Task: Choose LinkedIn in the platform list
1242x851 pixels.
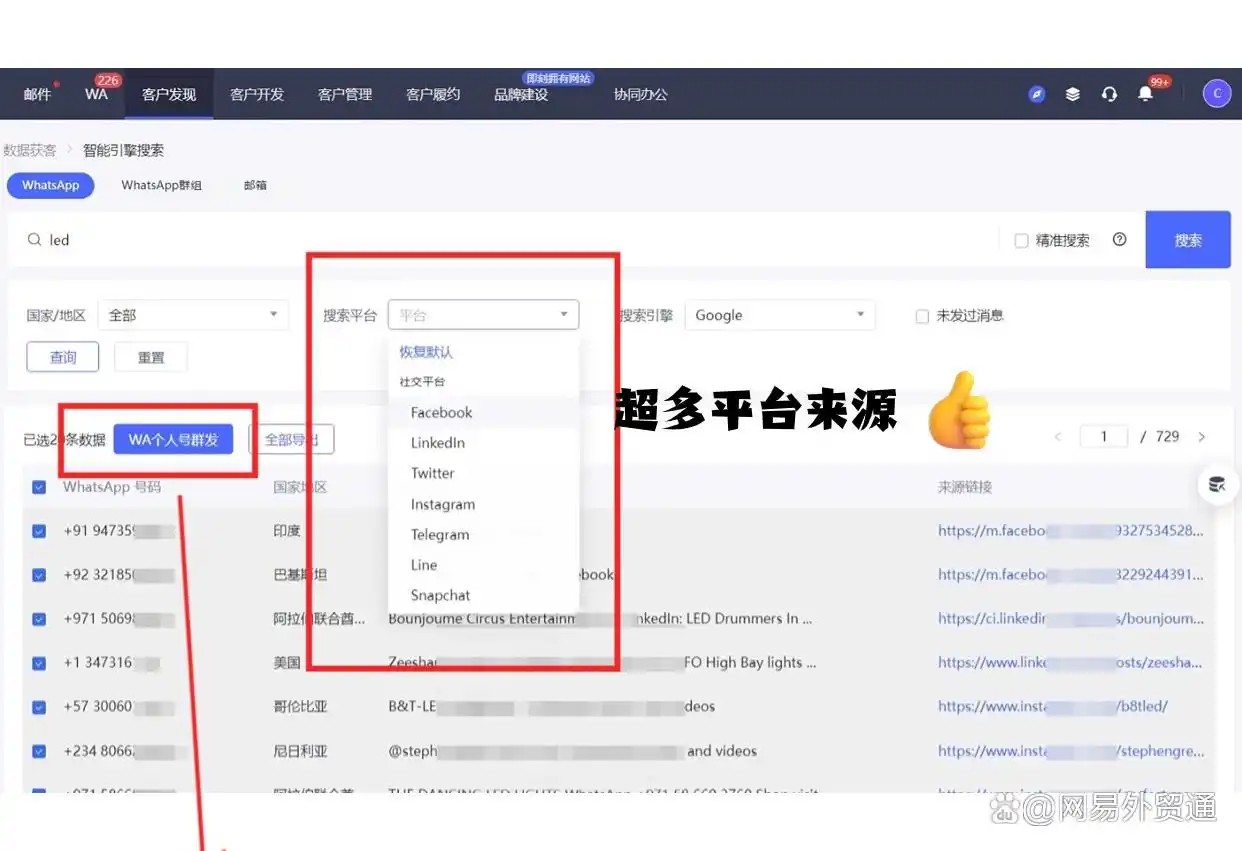Action: point(438,442)
